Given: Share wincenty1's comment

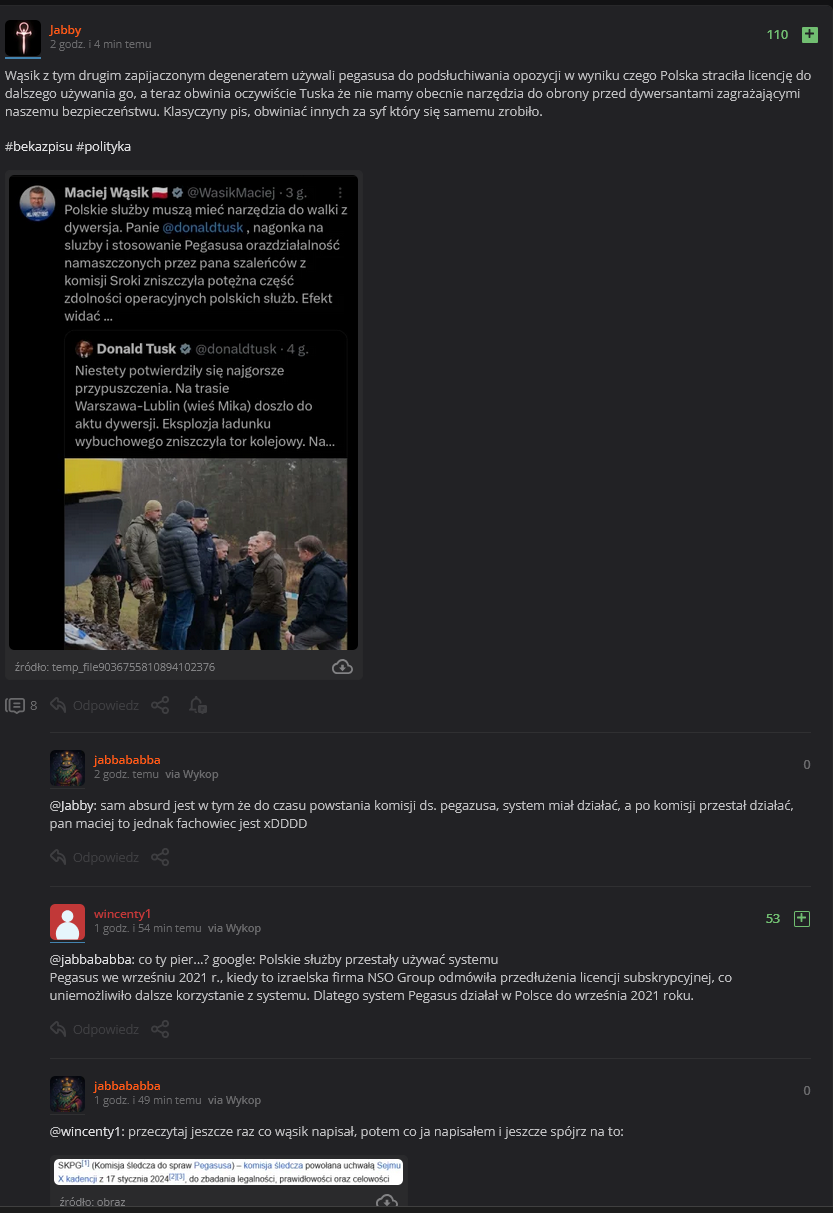Looking at the screenshot, I should click(x=160, y=1029).
